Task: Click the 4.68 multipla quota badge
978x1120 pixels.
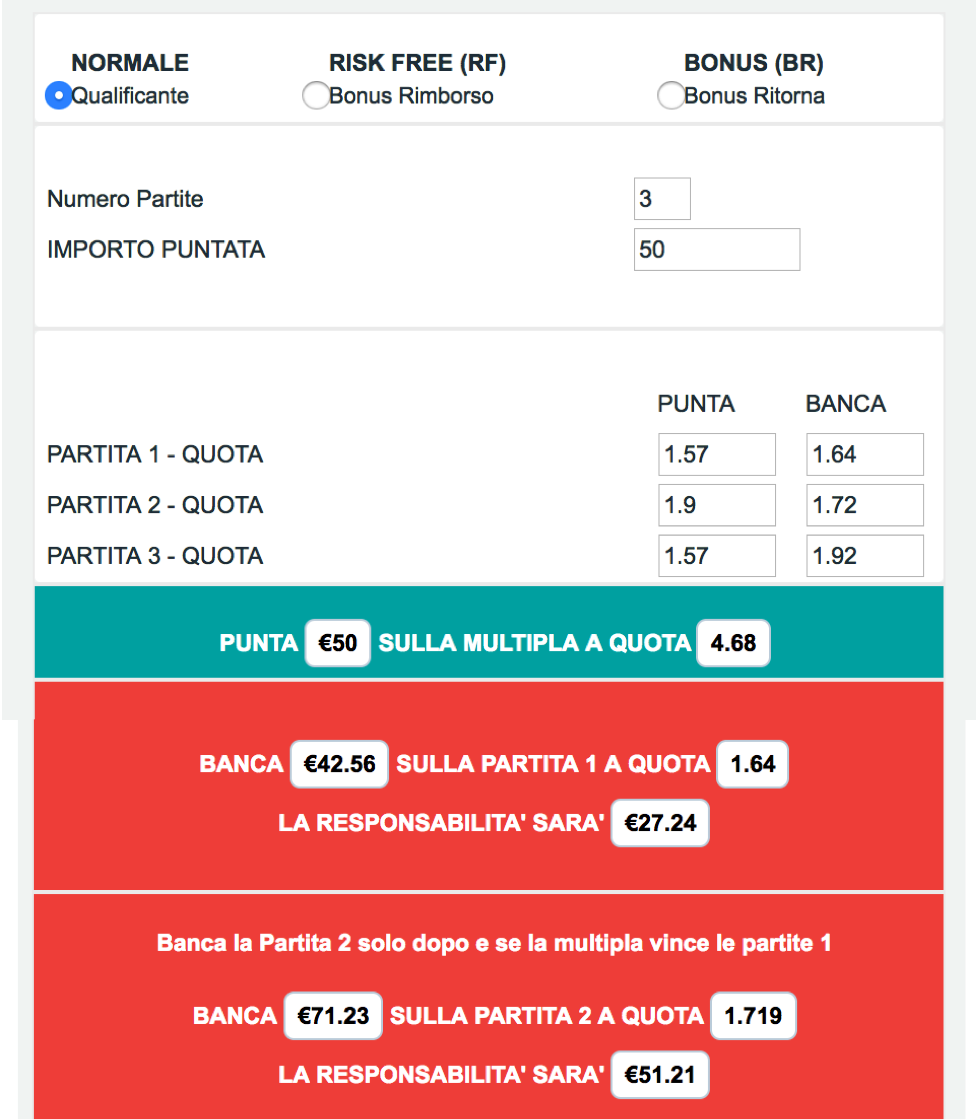Action: click(733, 643)
